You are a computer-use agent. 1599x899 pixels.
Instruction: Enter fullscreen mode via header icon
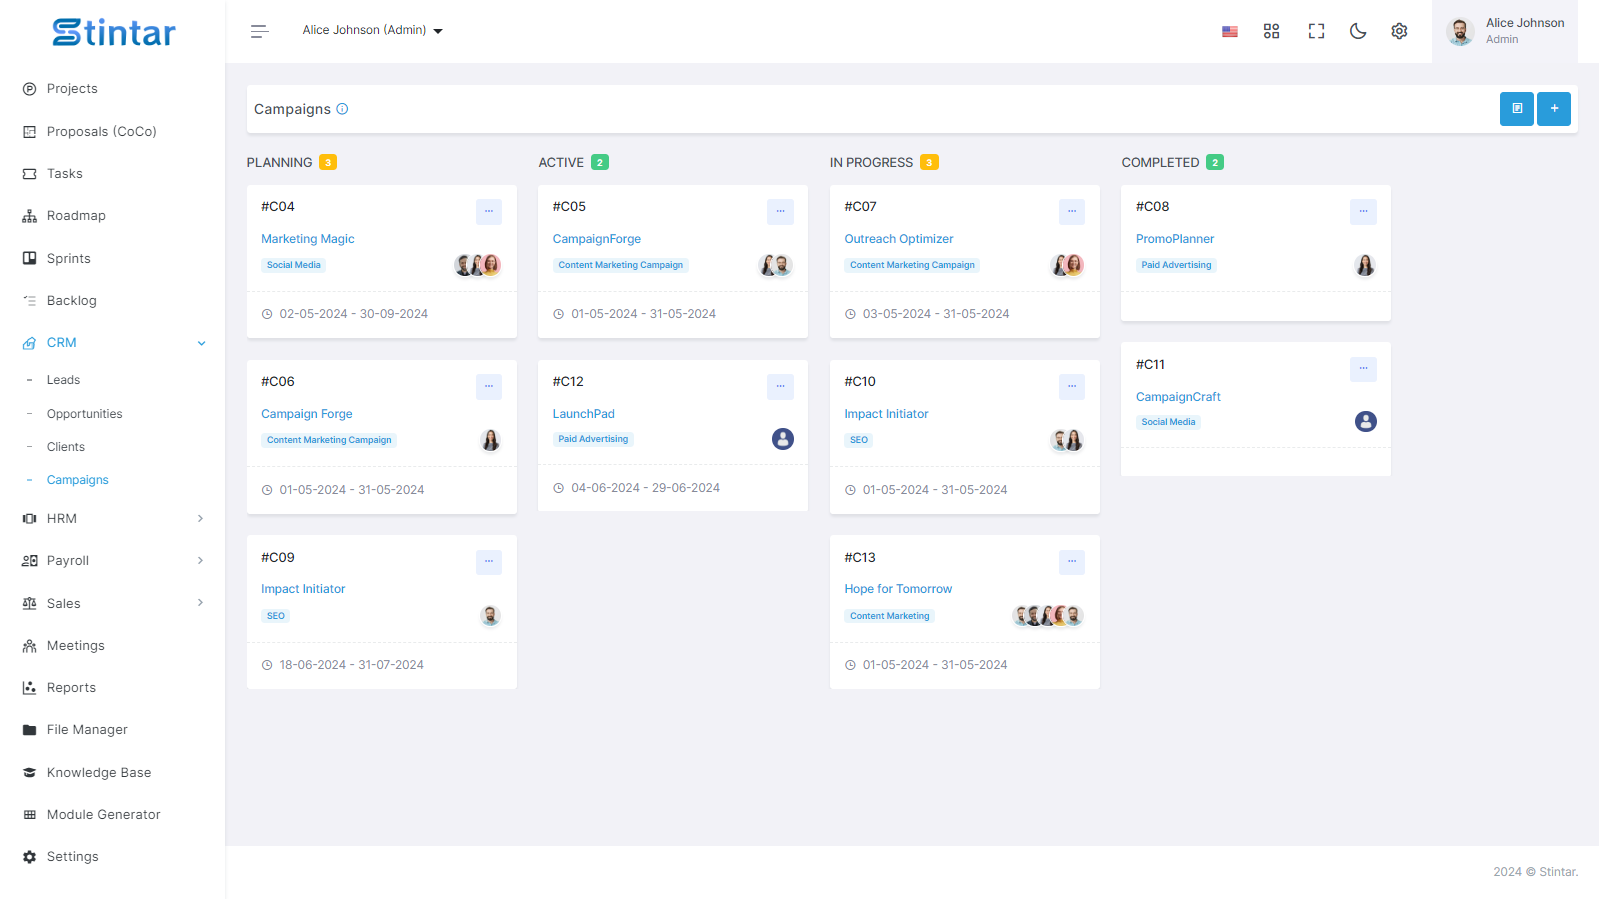(x=1316, y=31)
